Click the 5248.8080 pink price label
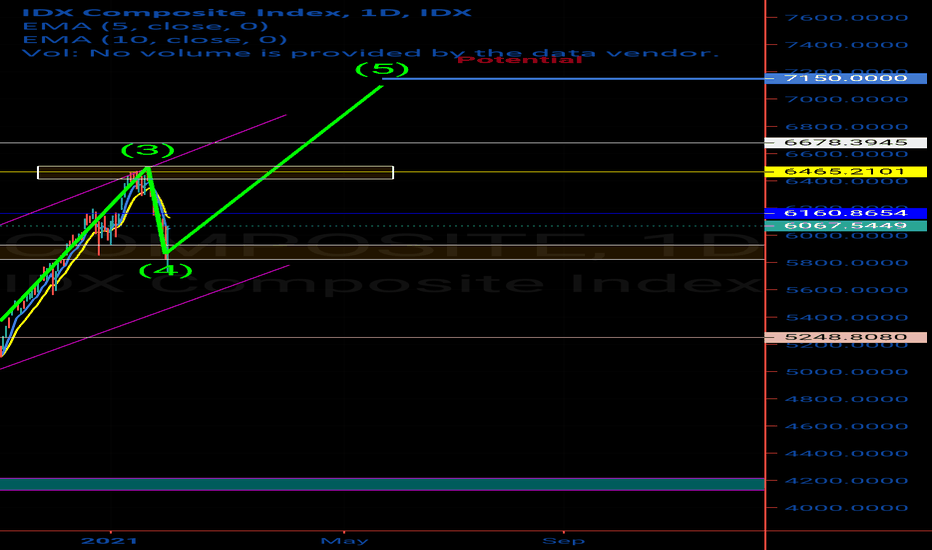 [846, 337]
